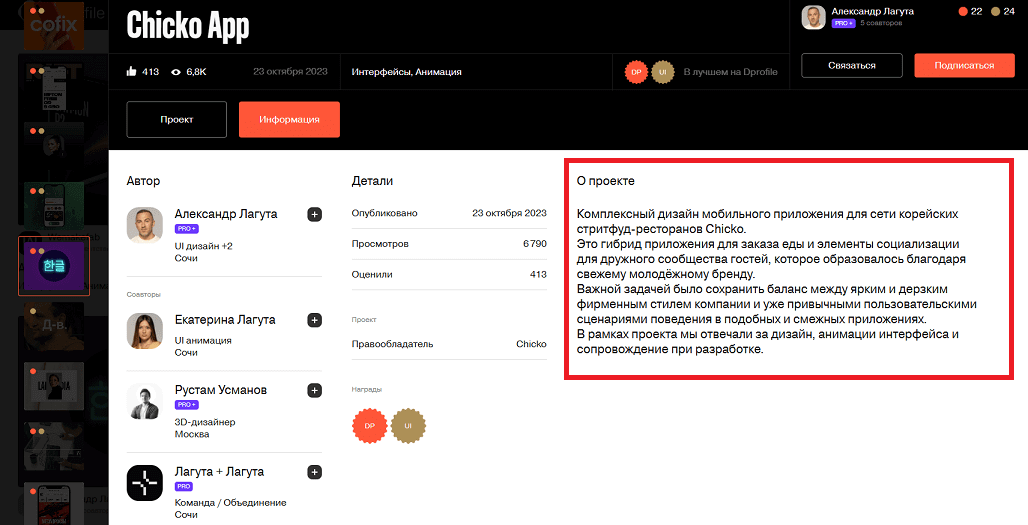Click the PRO badge under Лагута + Лагута

point(184,486)
